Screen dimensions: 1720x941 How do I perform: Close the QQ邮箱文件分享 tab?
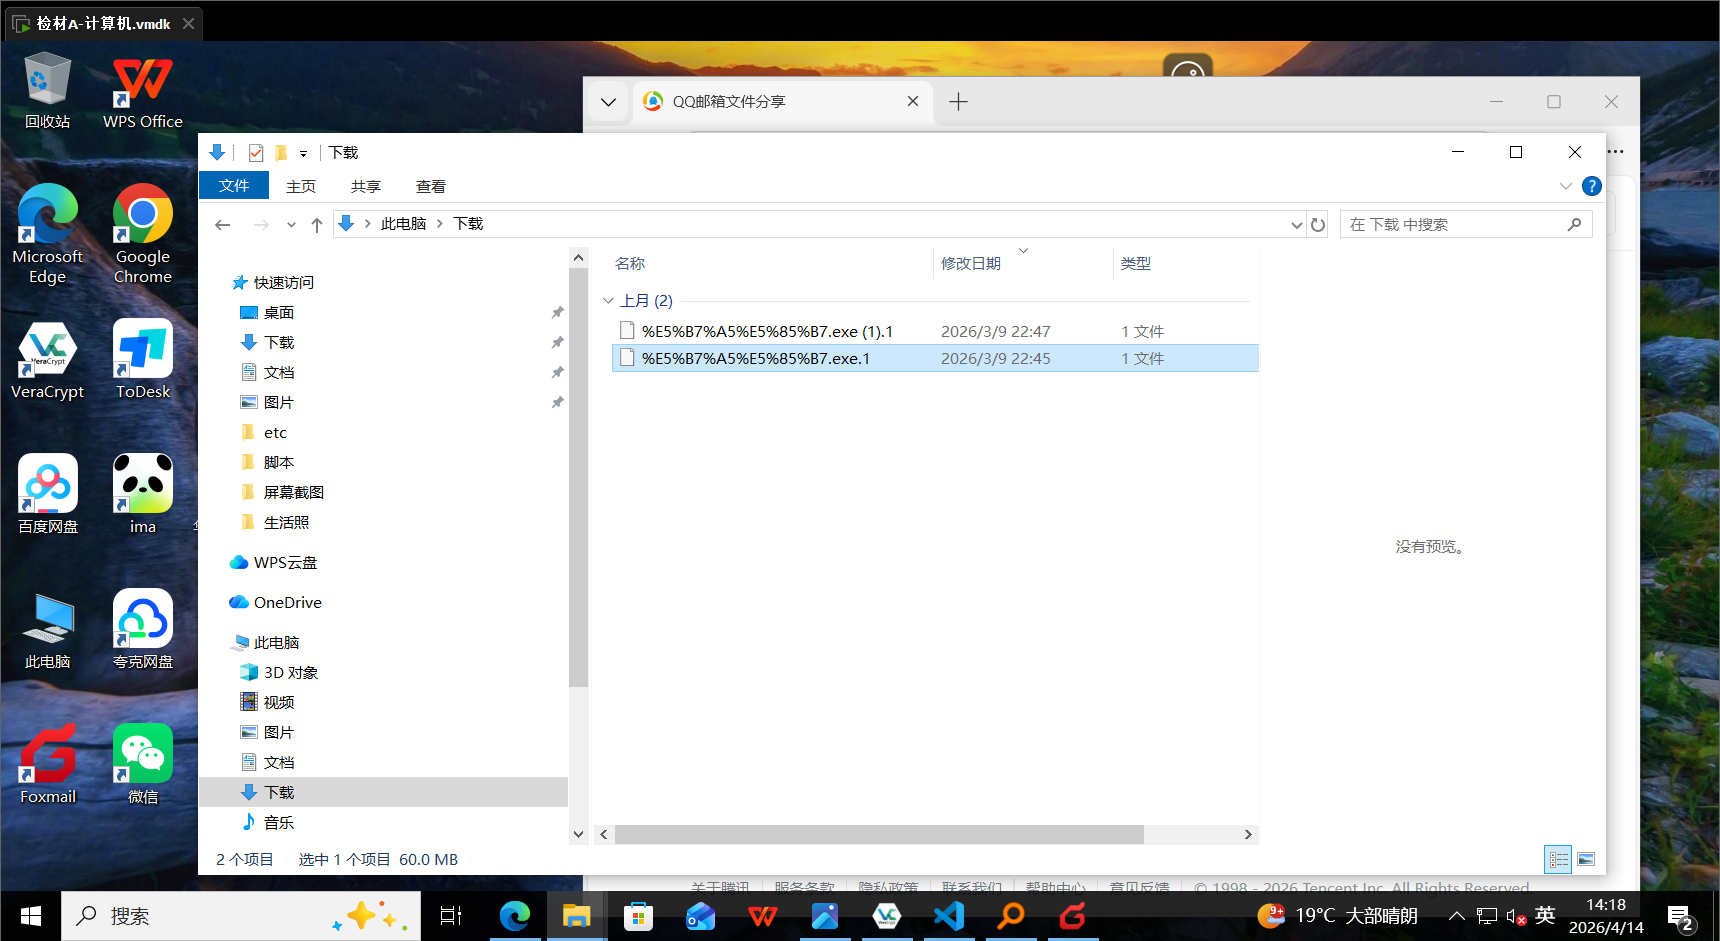pos(913,102)
